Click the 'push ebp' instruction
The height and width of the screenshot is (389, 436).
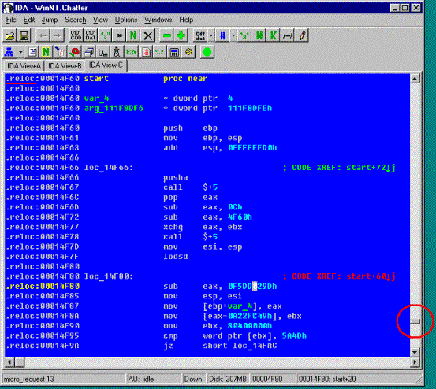point(190,128)
